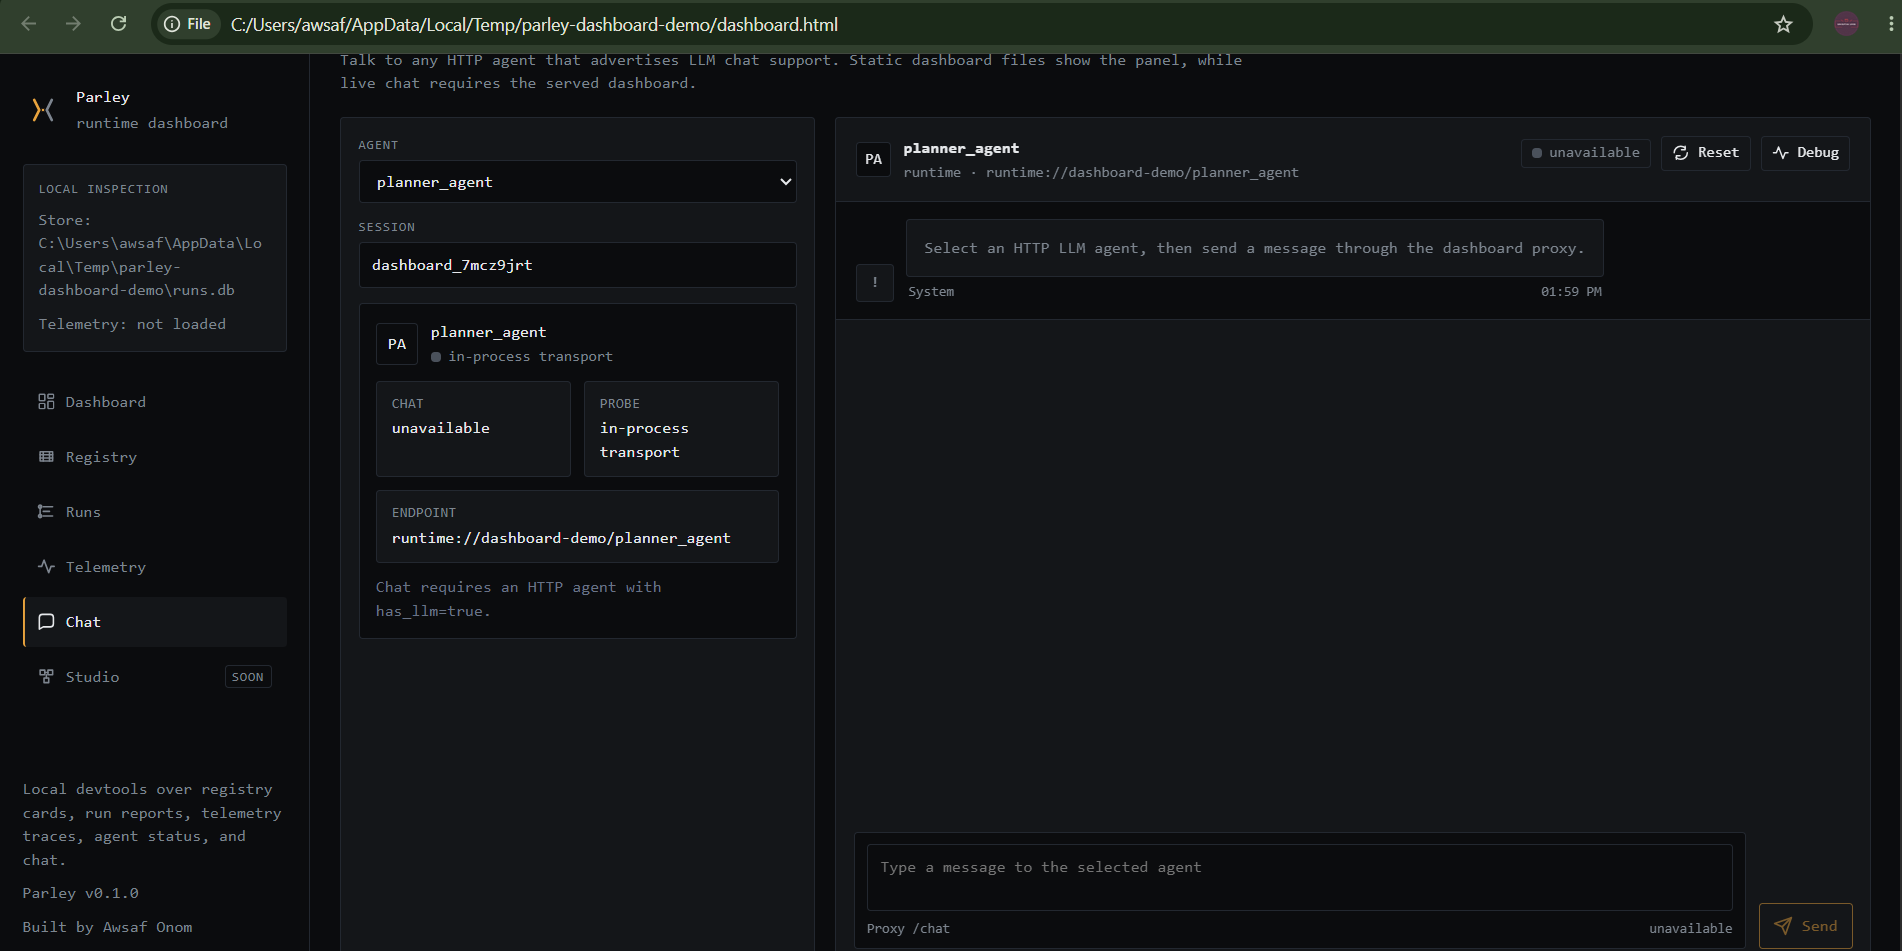Open the Dashboard nav item
The width and height of the screenshot is (1902, 951).
pyautogui.click(x=155, y=402)
